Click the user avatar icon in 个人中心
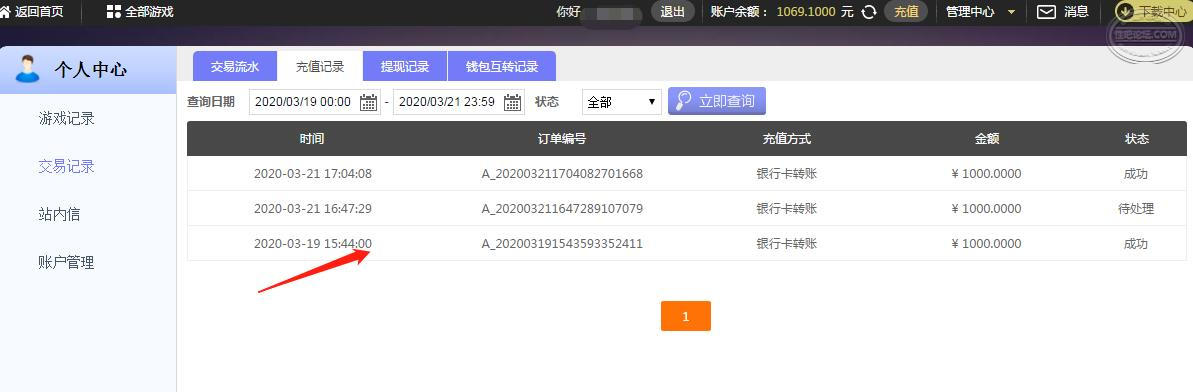1193x392 pixels. (28, 69)
